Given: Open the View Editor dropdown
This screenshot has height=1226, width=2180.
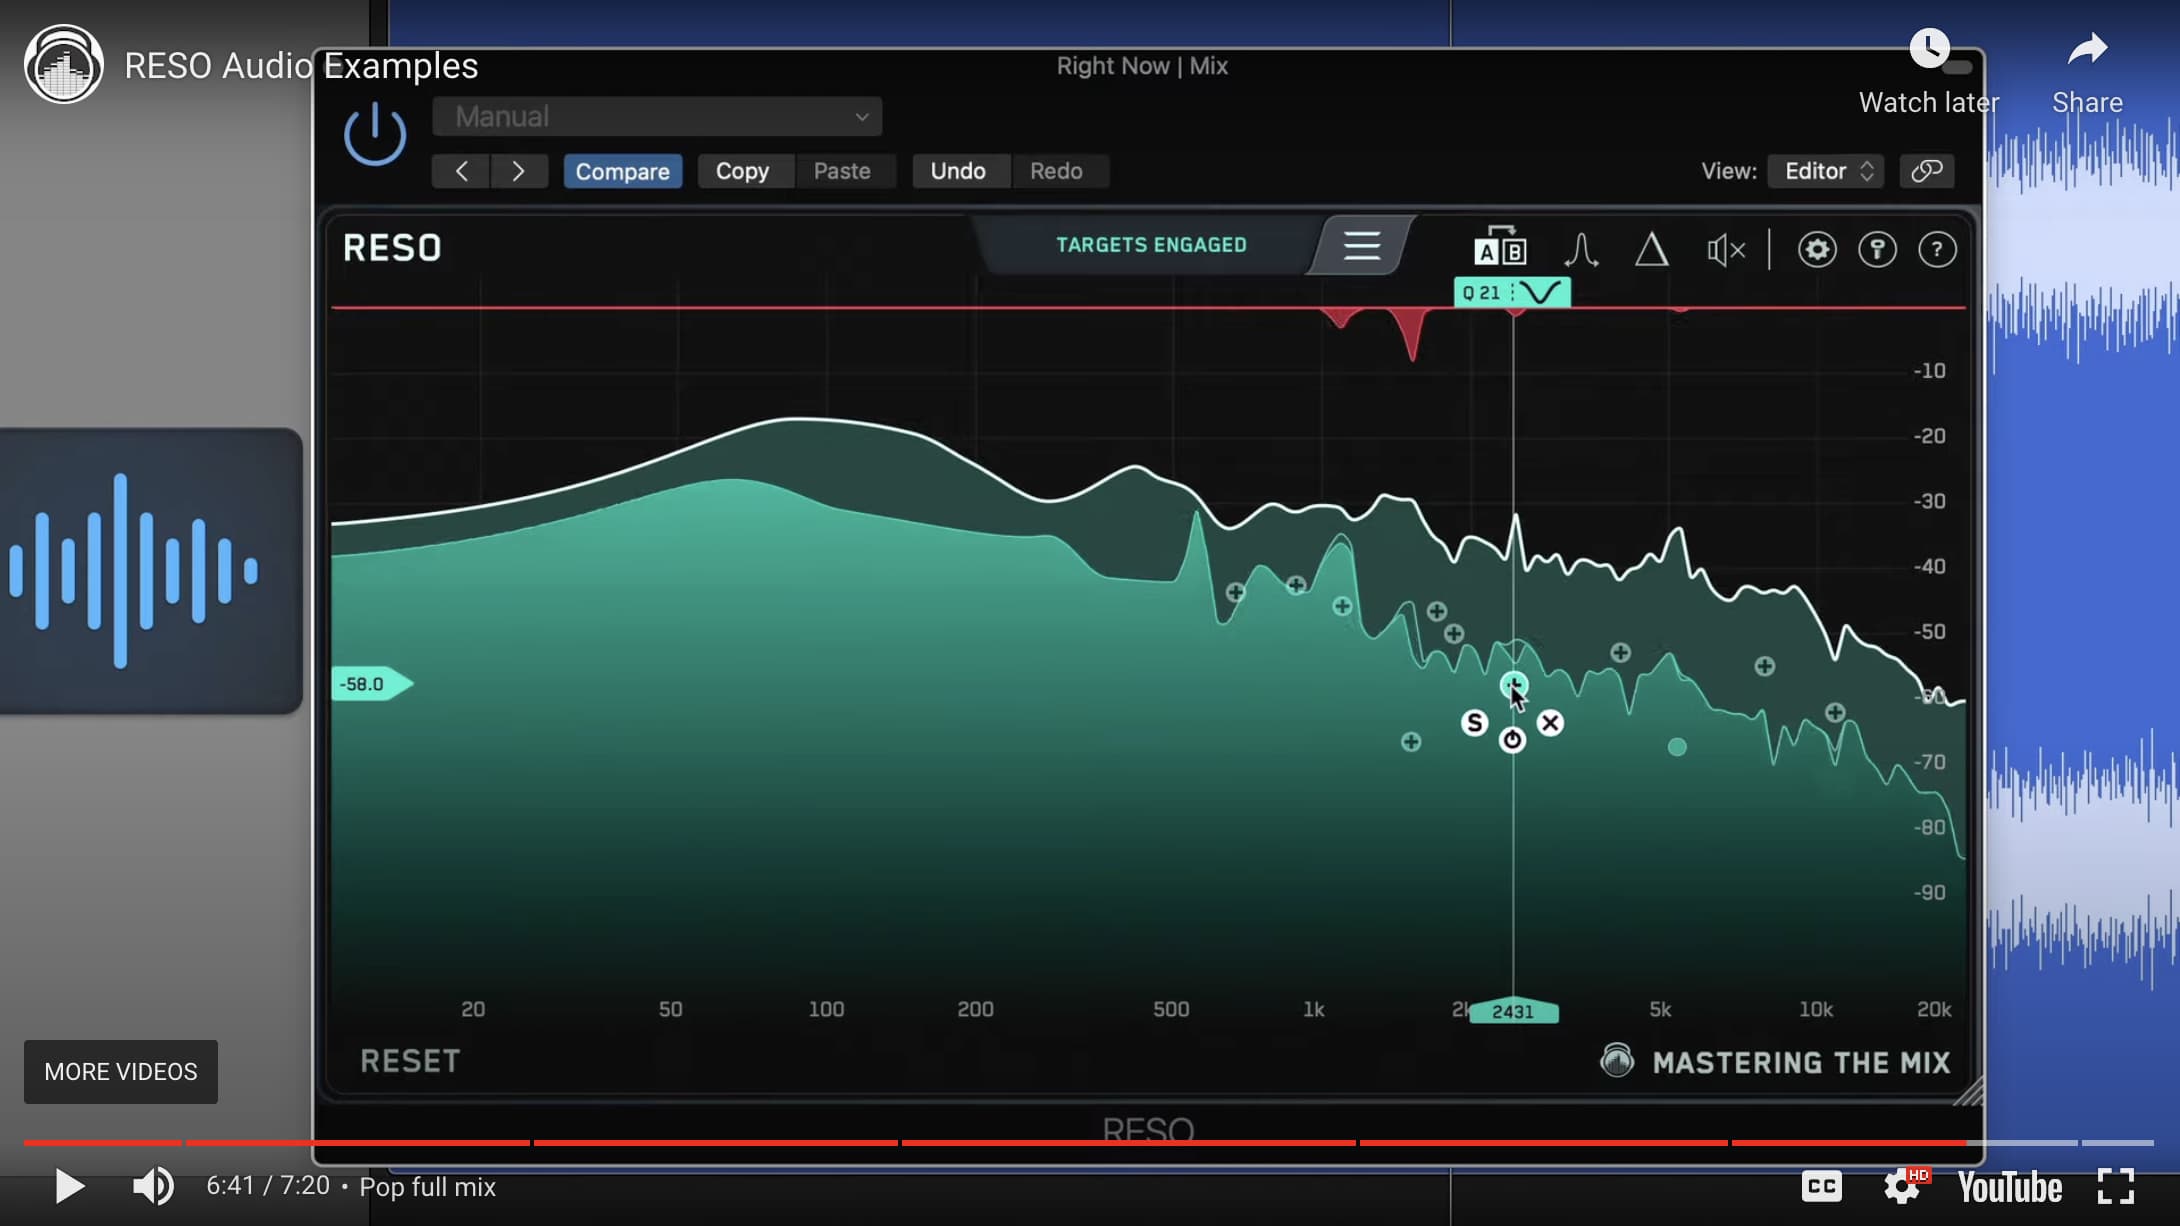Looking at the screenshot, I should pos(1826,171).
